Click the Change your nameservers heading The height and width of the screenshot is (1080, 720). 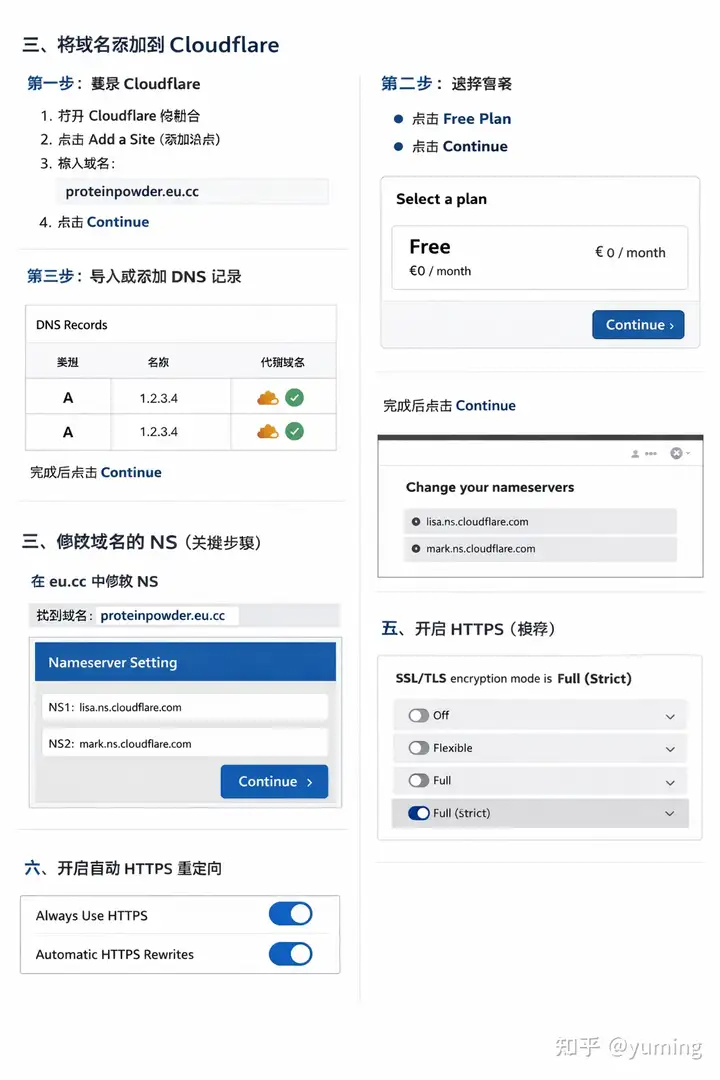pos(490,487)
